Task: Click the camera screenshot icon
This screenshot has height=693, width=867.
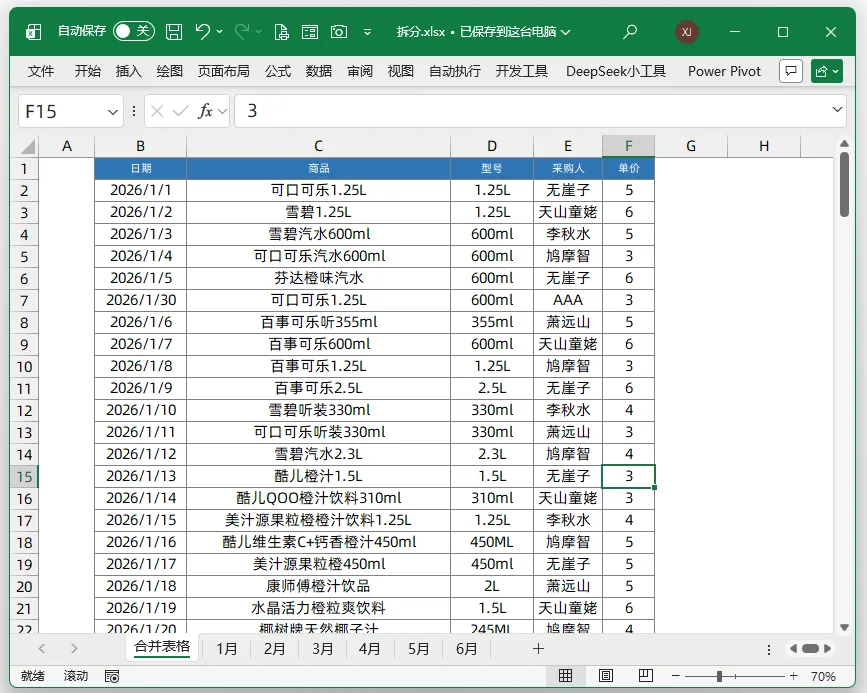Action: point(339,32)
